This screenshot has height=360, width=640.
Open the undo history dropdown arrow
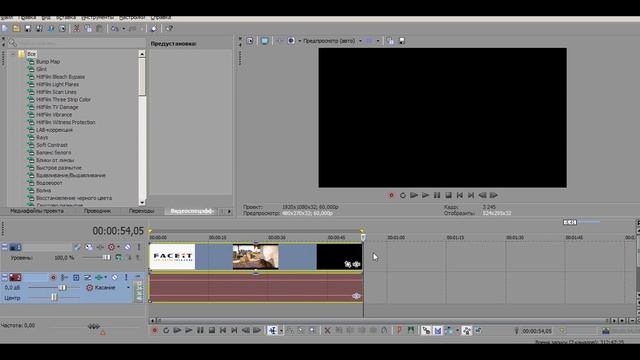click(x=124, y=29)
